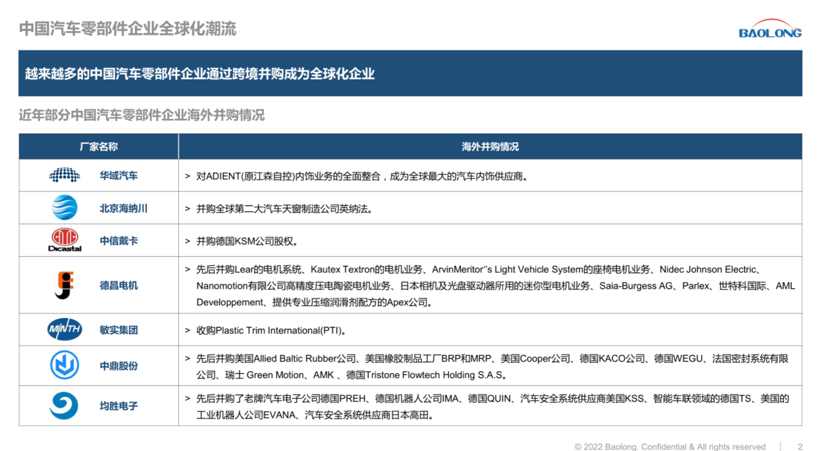Select the slide title 中国汽车零部件企业全球化潮流
820x451 pixels.
[x=128, y=29]
